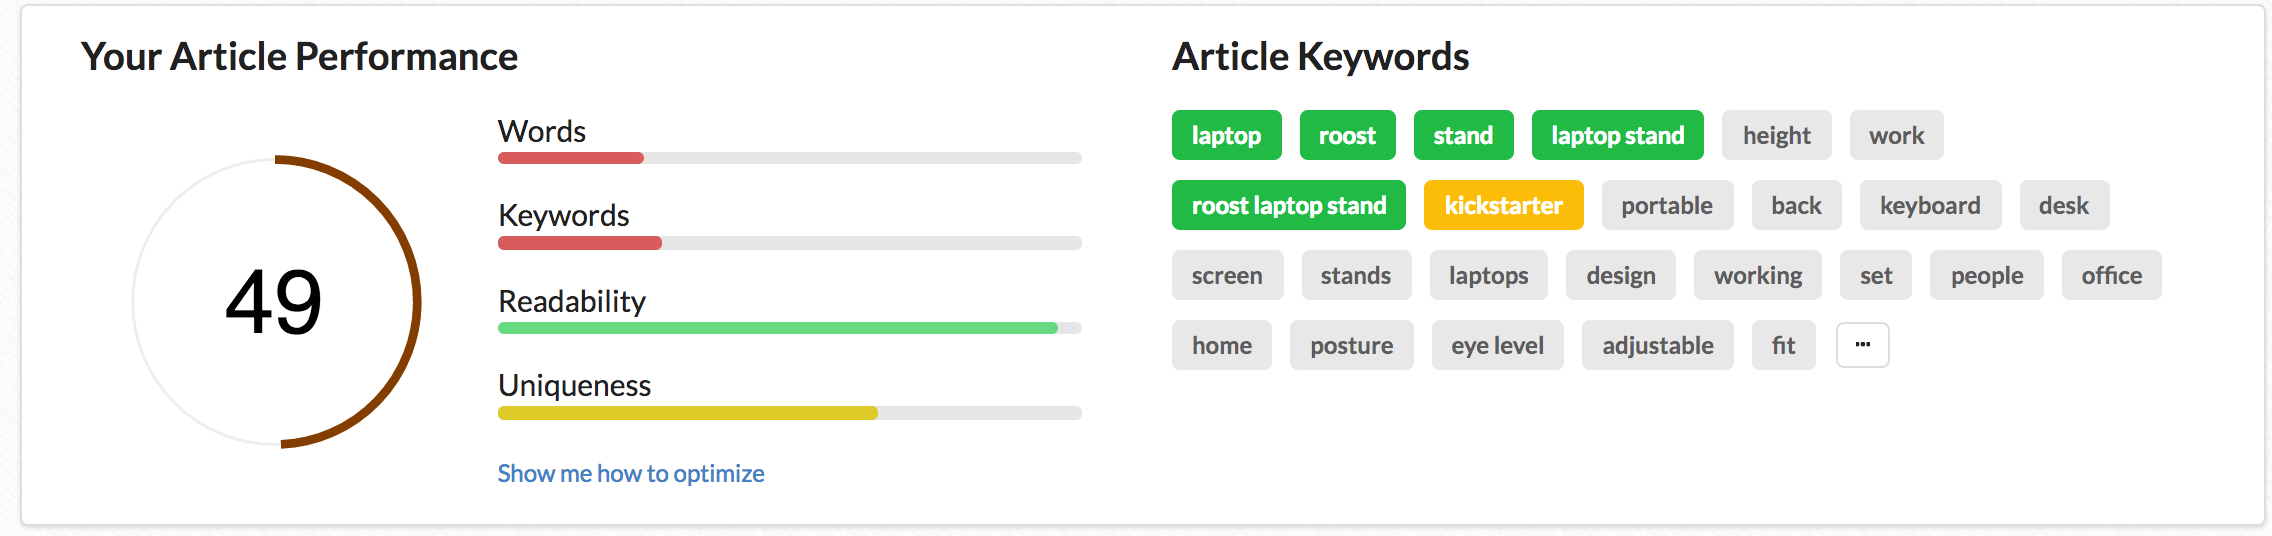The image size is (2272, 536).
Task: Select the 'roost' keyword tag
Action: pyautogui.click(x=1347, y=135)
